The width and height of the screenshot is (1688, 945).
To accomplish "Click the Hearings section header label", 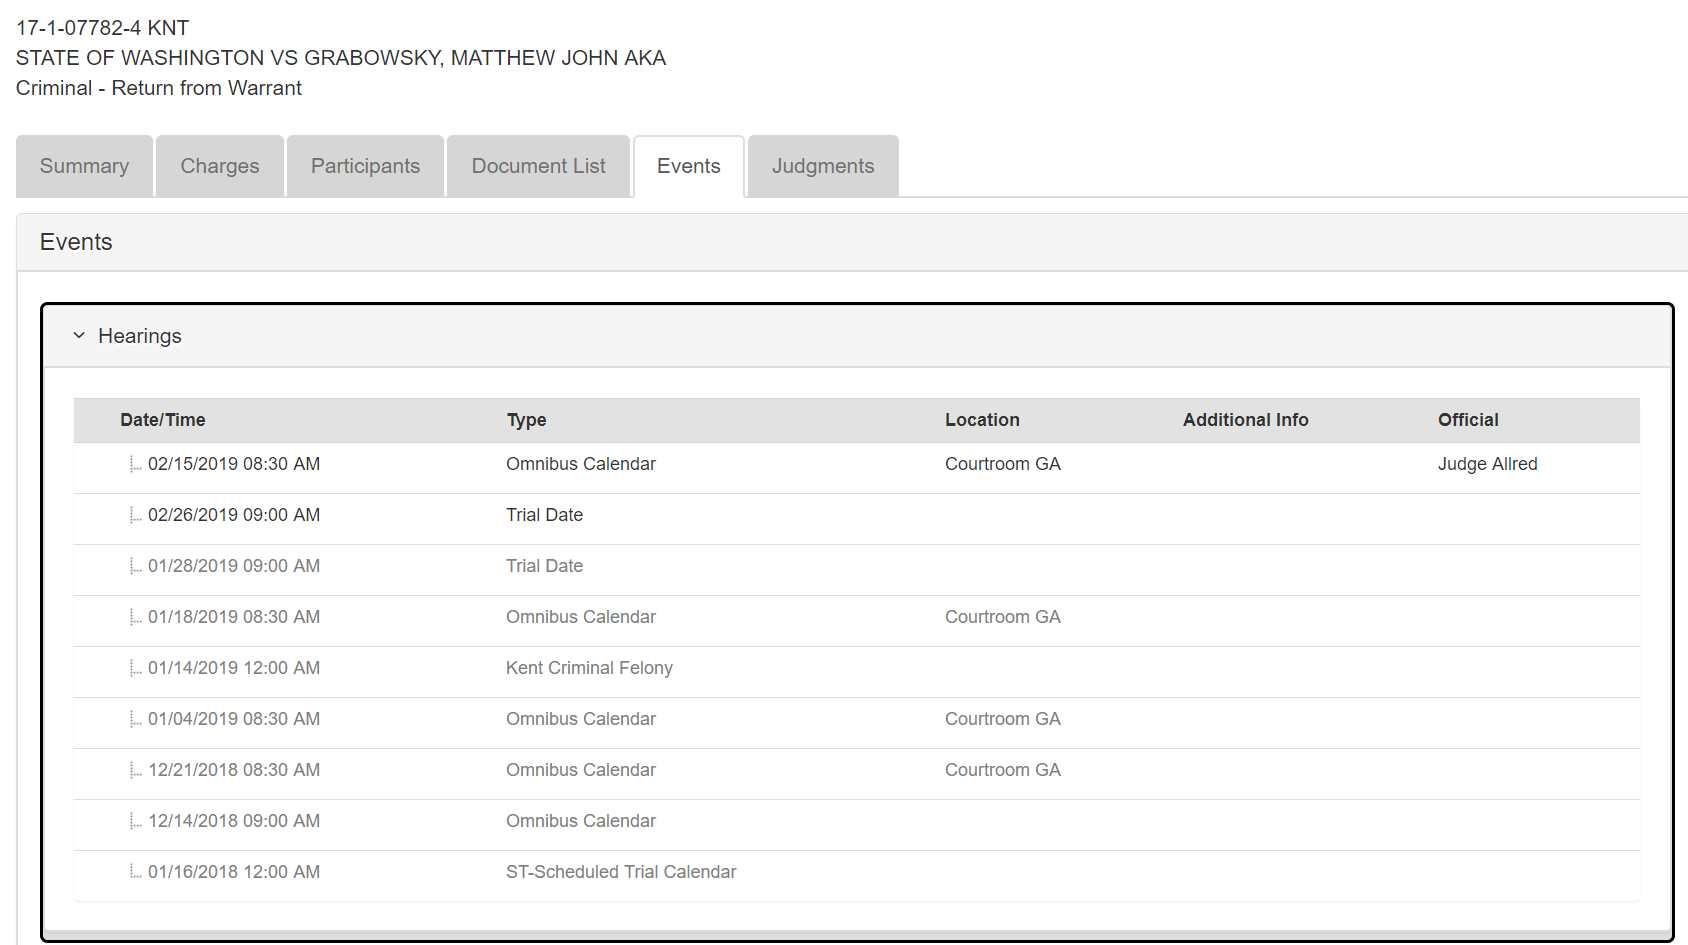I will (x=140, y=336).
